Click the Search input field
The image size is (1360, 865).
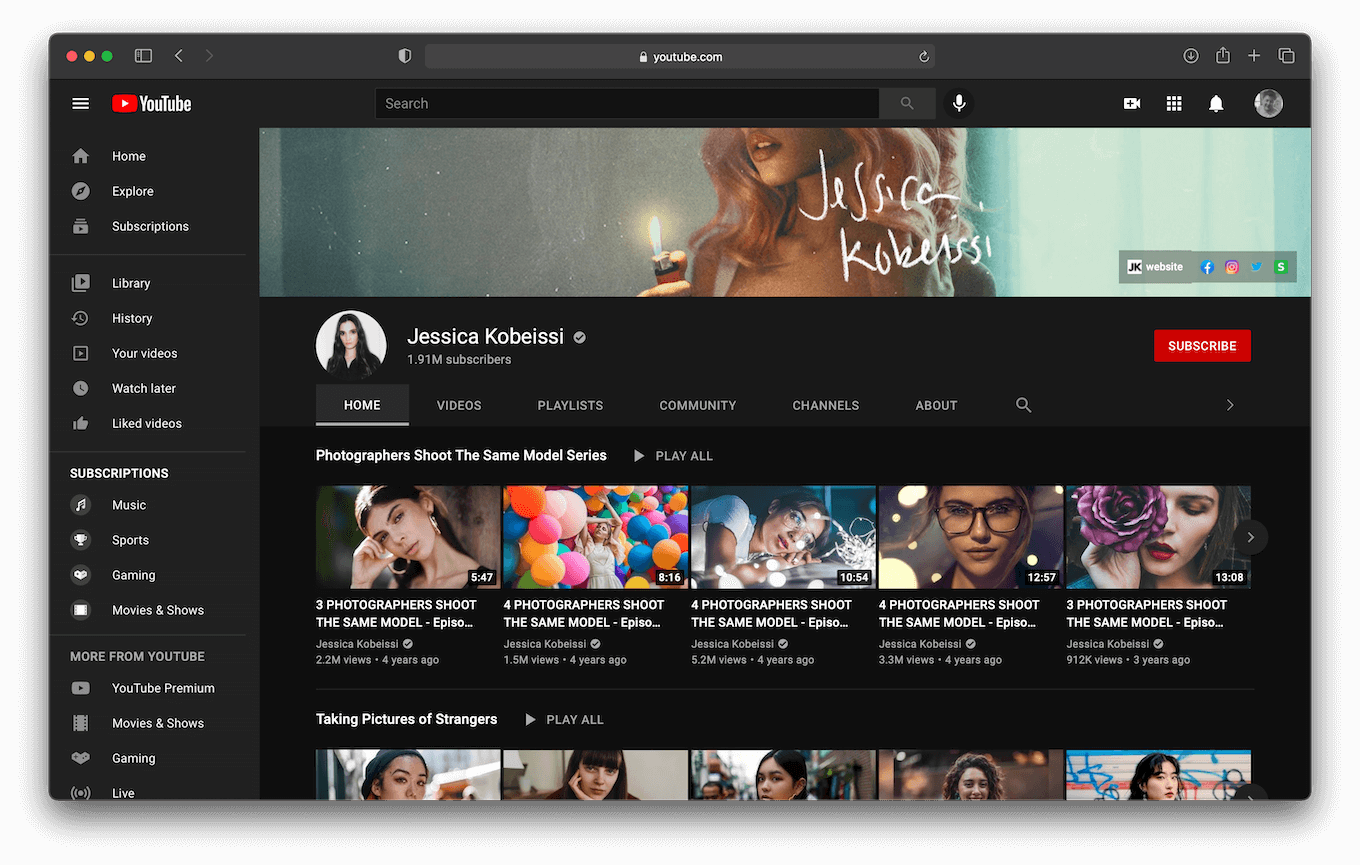[627, 104]
